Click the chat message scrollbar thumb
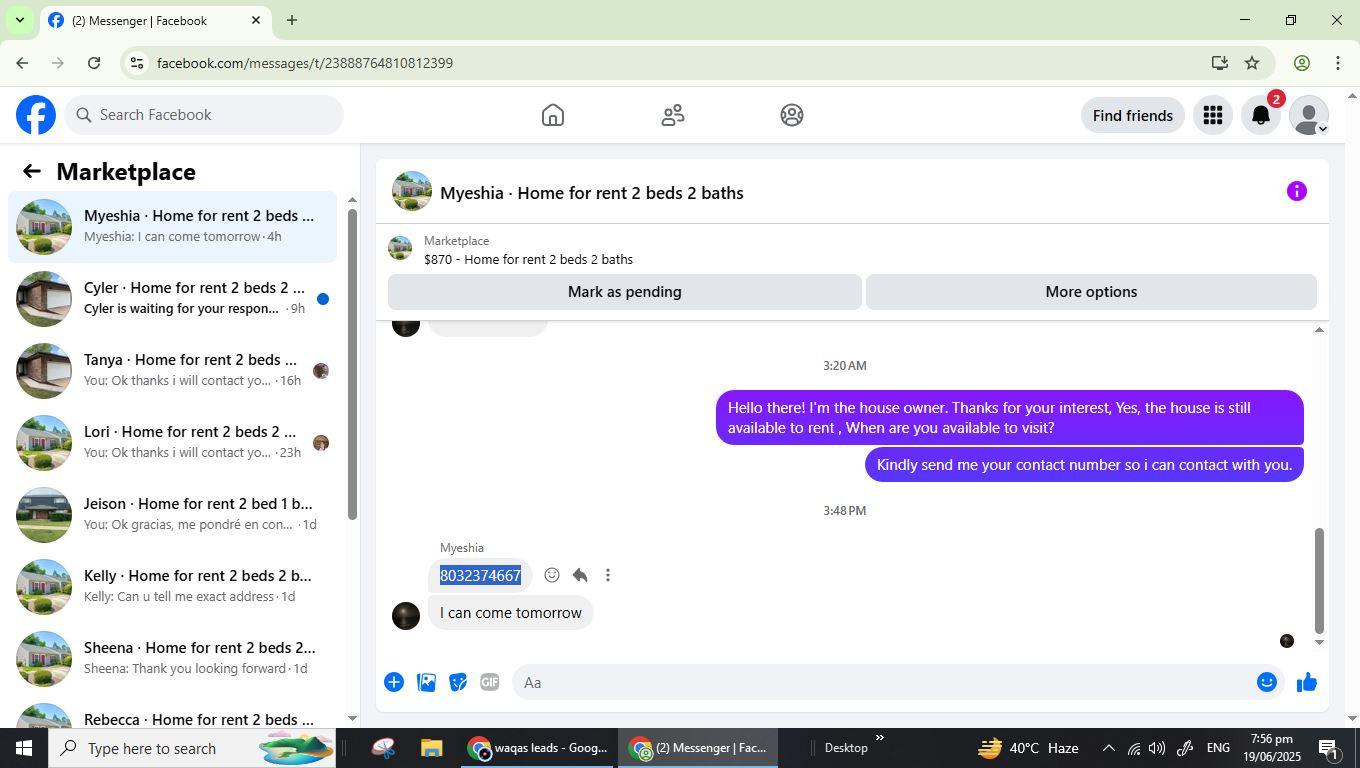The image size is (1360, 768). [1319, 580]
